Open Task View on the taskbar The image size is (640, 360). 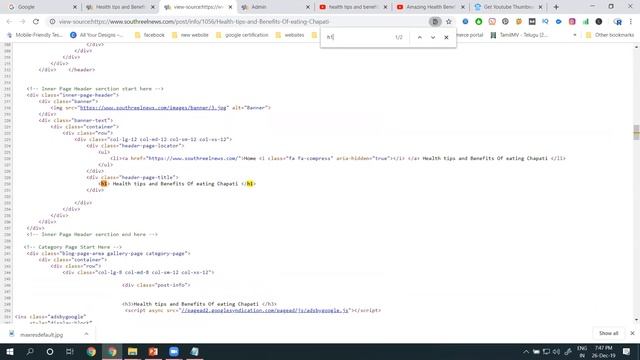tap(70, 351)
